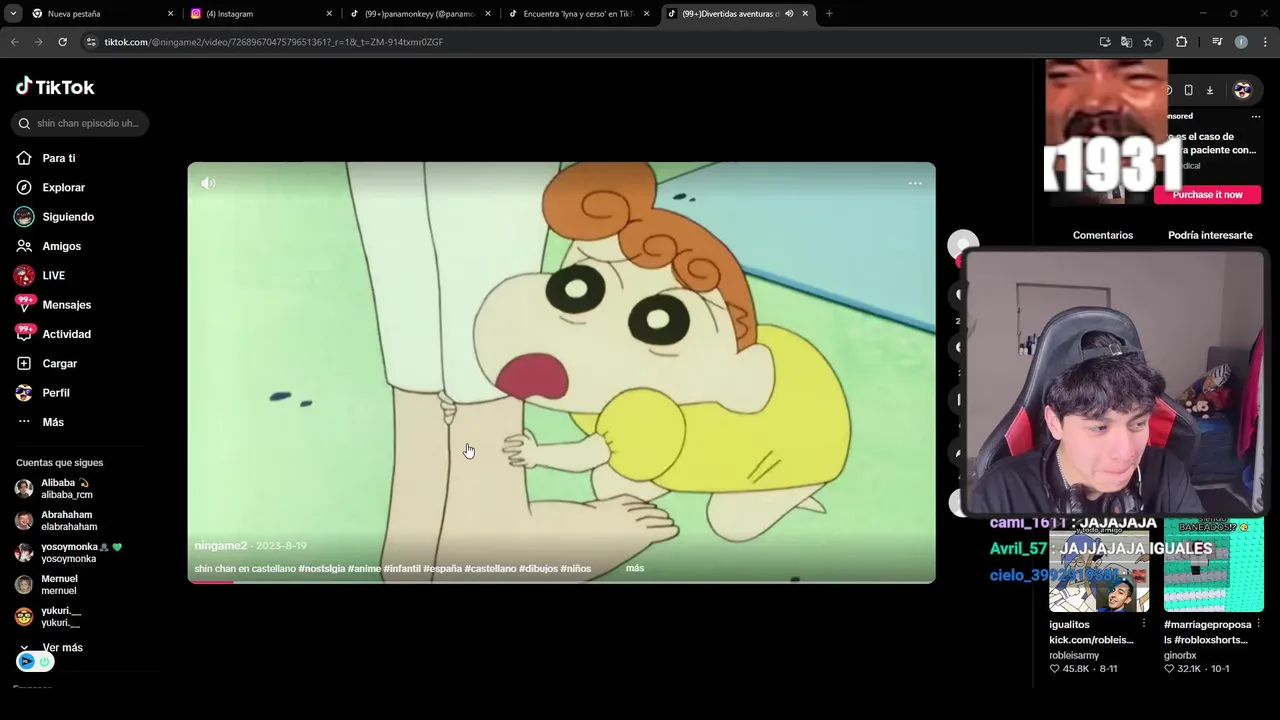Open the #marriageproposals recommended video thumbnail
This screenshot has width=1280, height=720.
(1214, 566)
